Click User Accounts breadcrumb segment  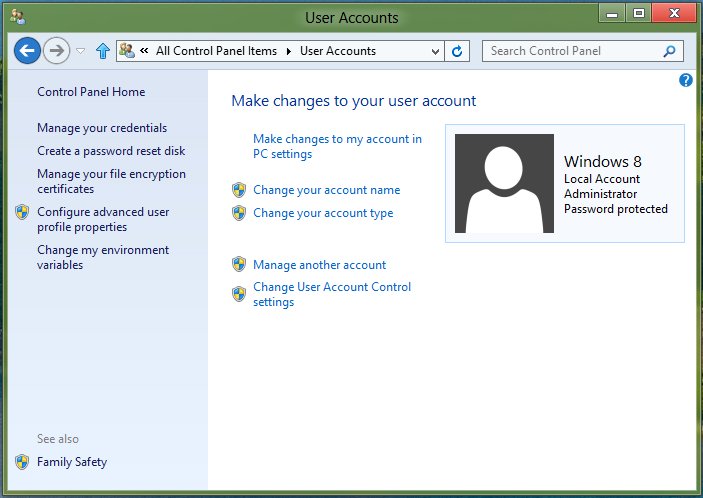pos(338,51)
